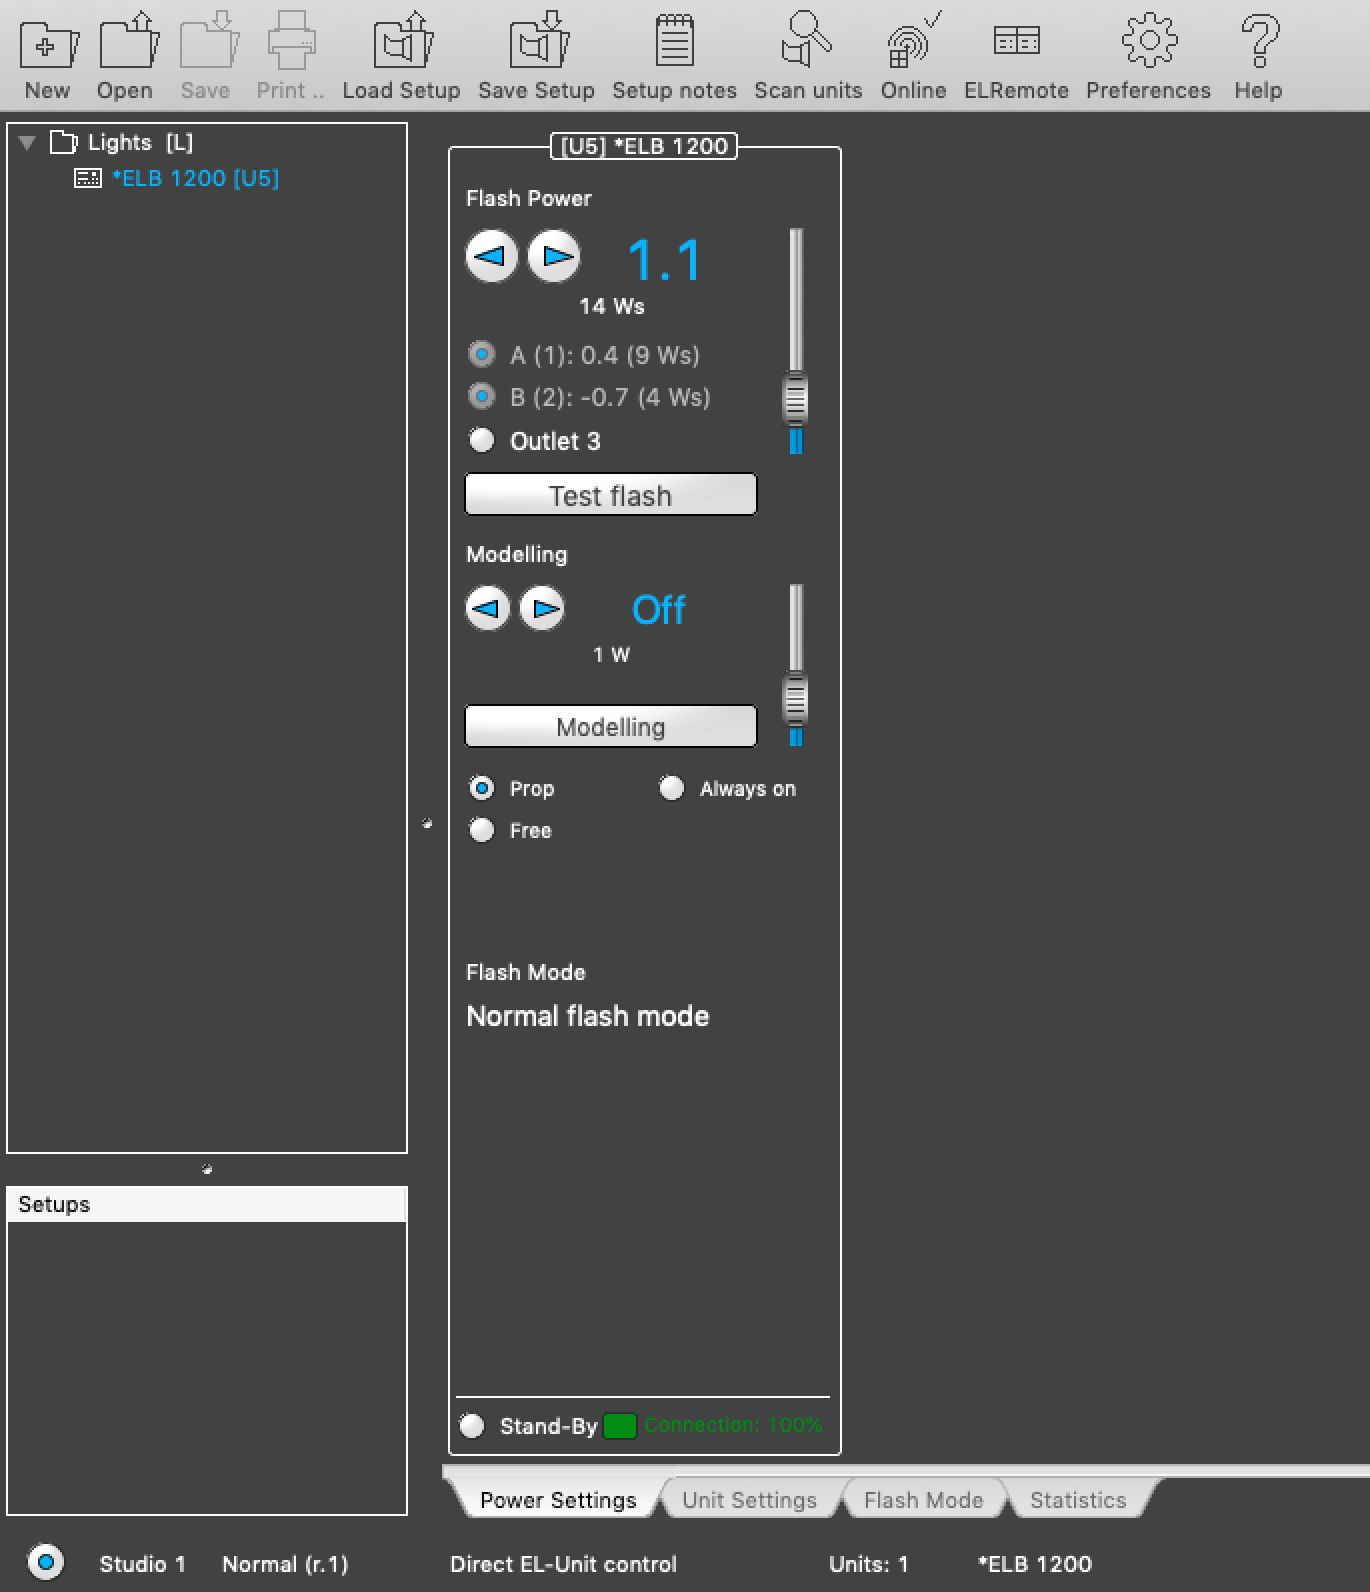
Task: Click the Setups list header
Action: [207, 1204]
